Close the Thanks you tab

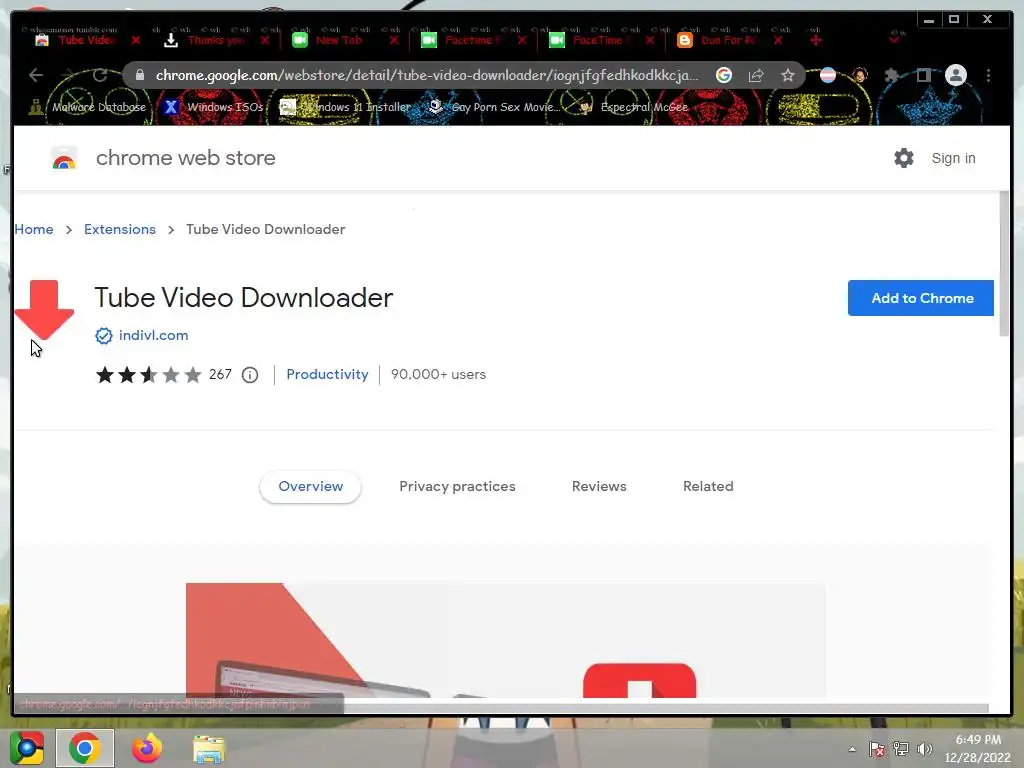pos(264,40)
